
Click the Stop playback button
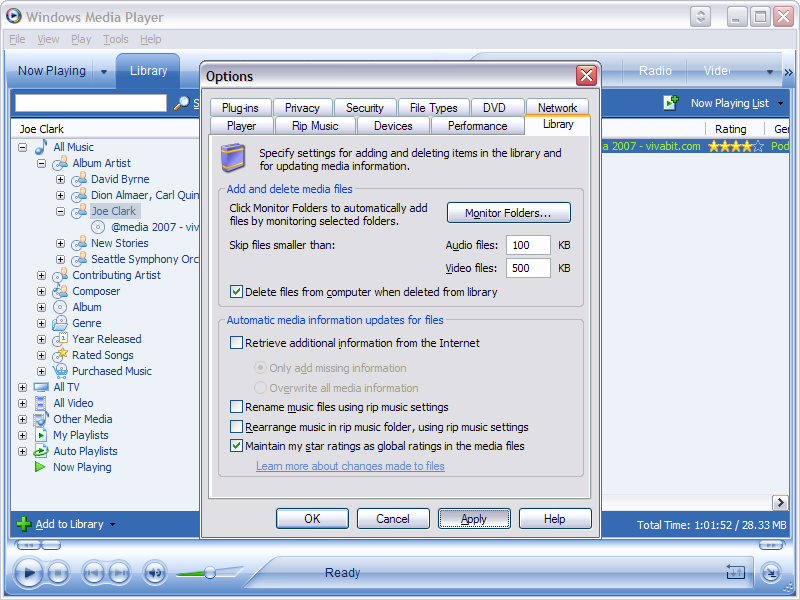click(58, 573)
